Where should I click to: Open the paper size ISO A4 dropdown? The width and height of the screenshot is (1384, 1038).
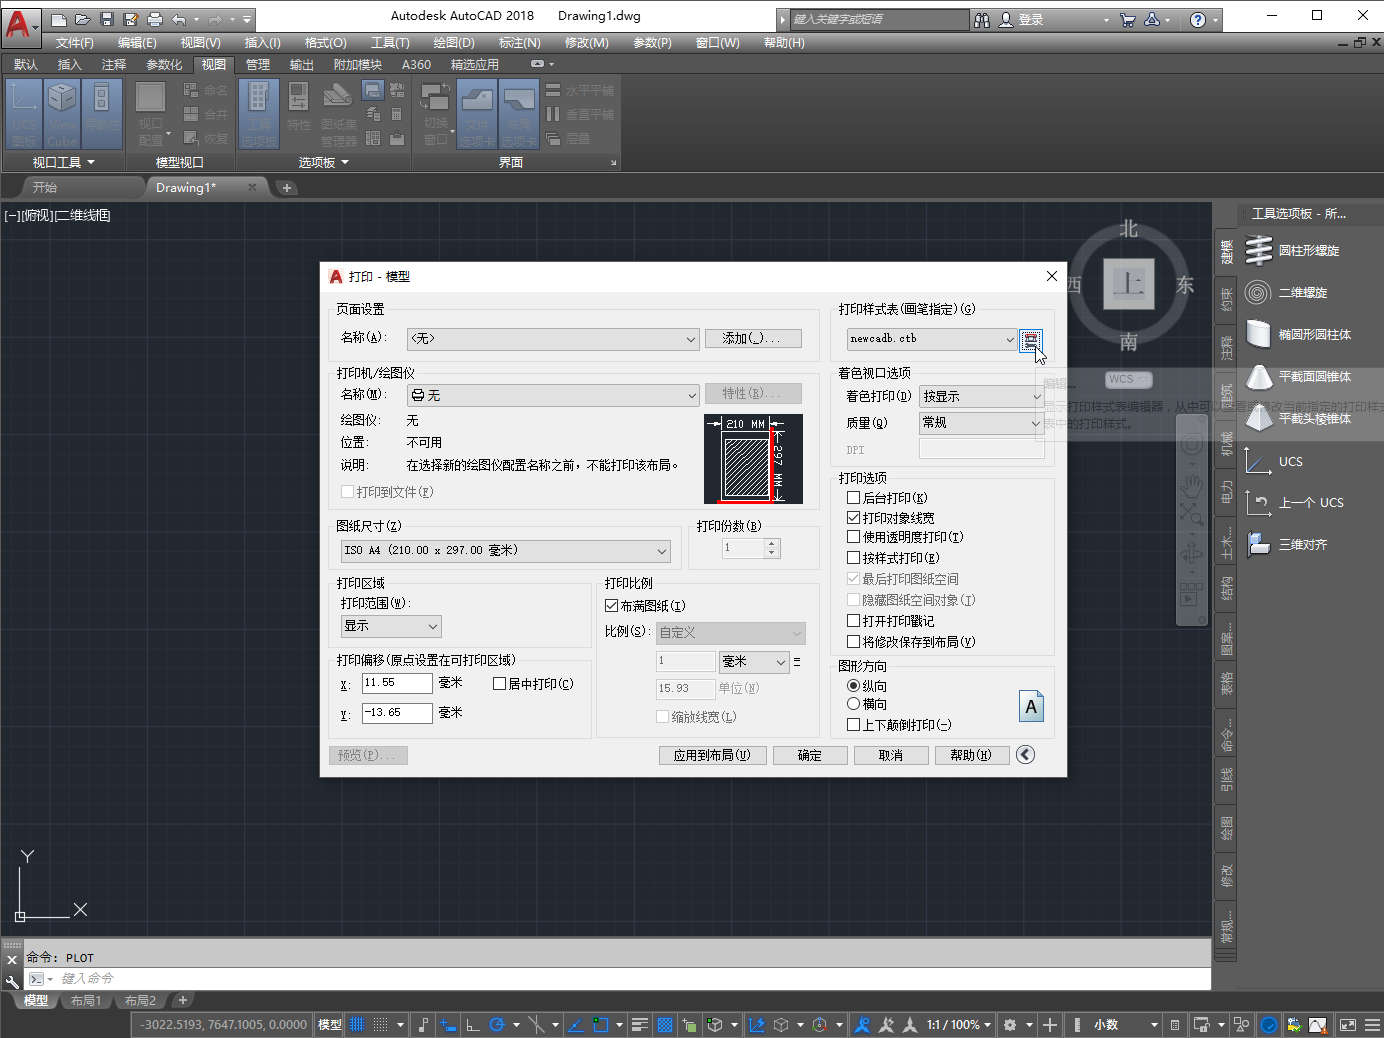click(505, 551)
